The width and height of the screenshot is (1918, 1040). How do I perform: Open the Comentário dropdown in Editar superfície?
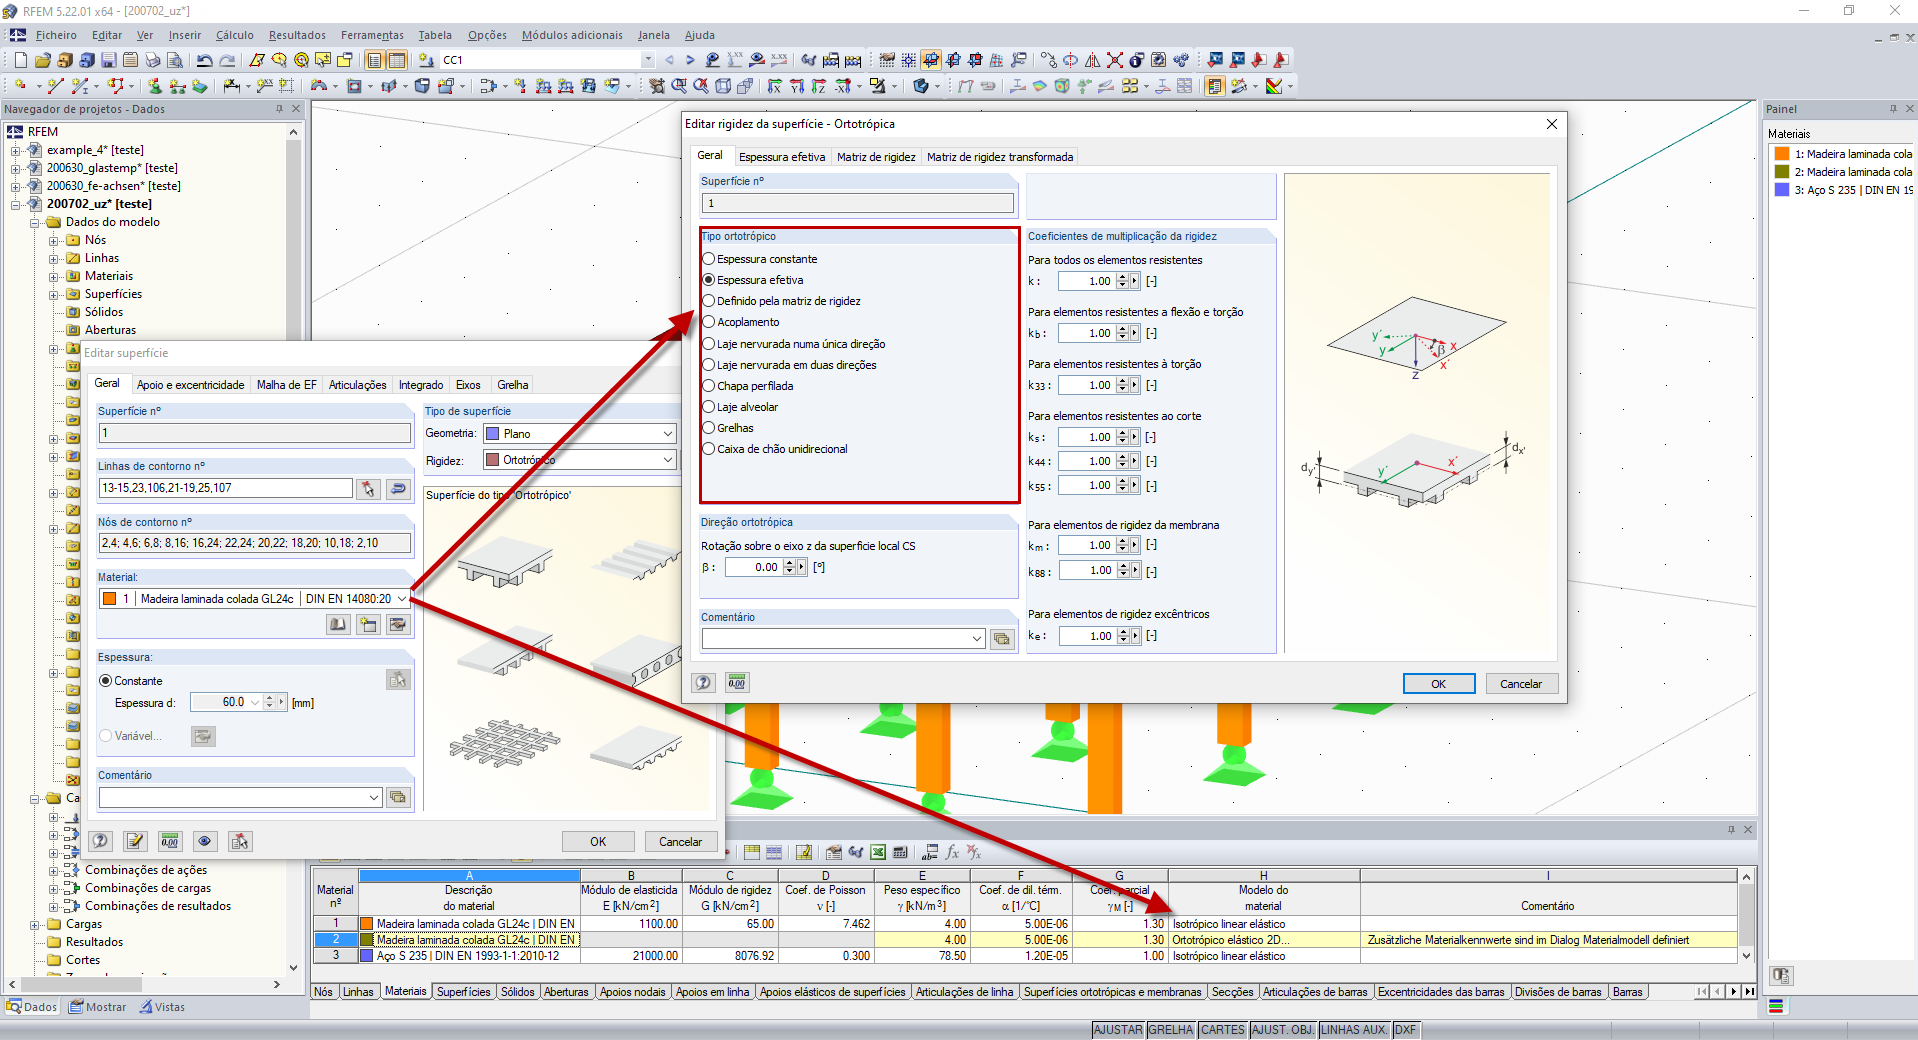374,797
